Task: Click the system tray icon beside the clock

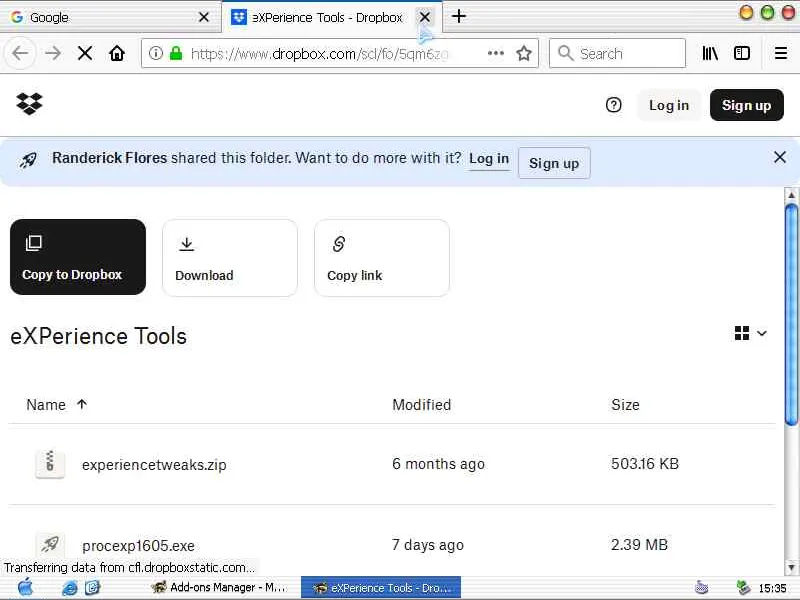Action: click(x=743, y=588)
